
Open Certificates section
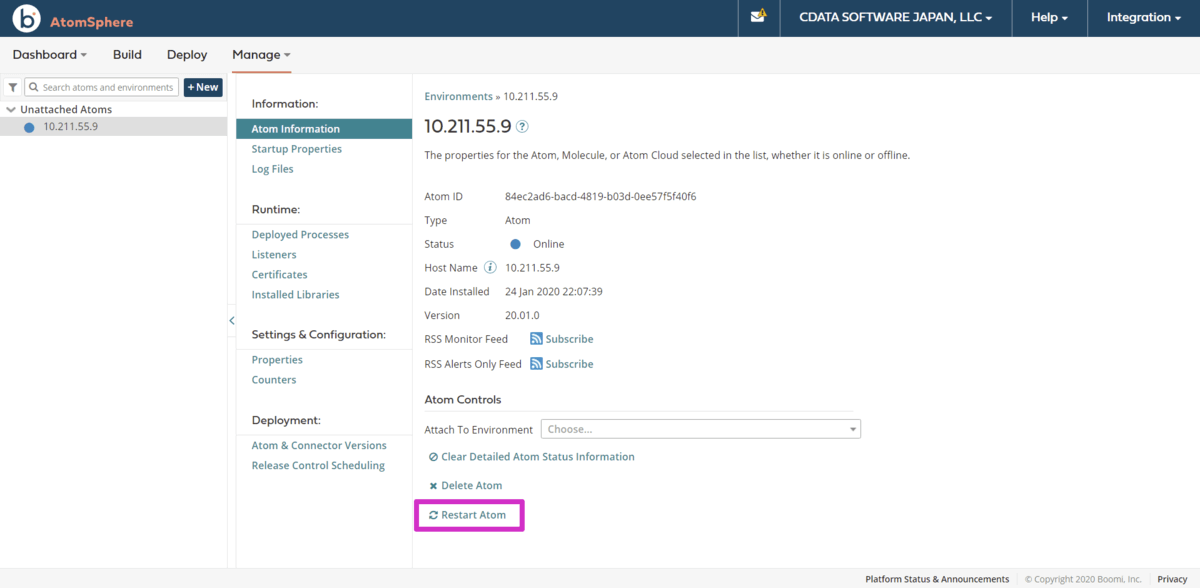[280, 275]
